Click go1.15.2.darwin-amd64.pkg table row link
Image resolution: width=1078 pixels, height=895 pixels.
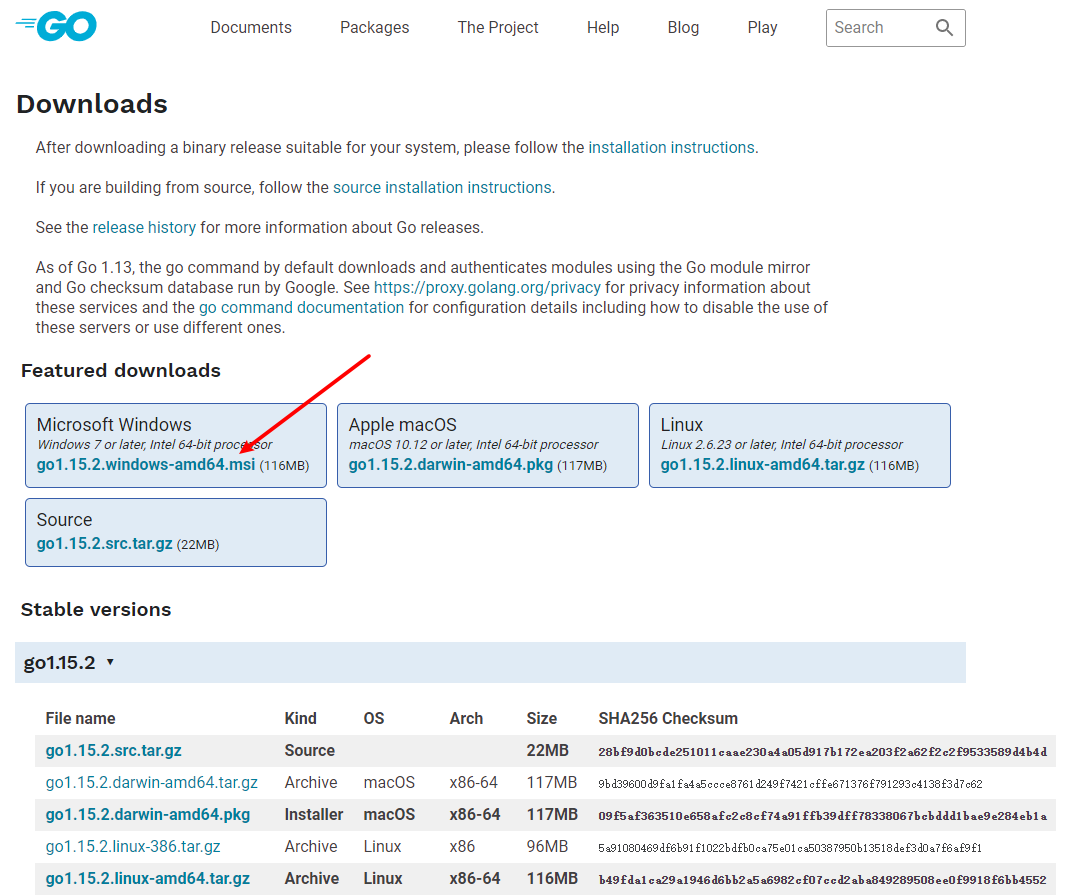pos(148,815)
